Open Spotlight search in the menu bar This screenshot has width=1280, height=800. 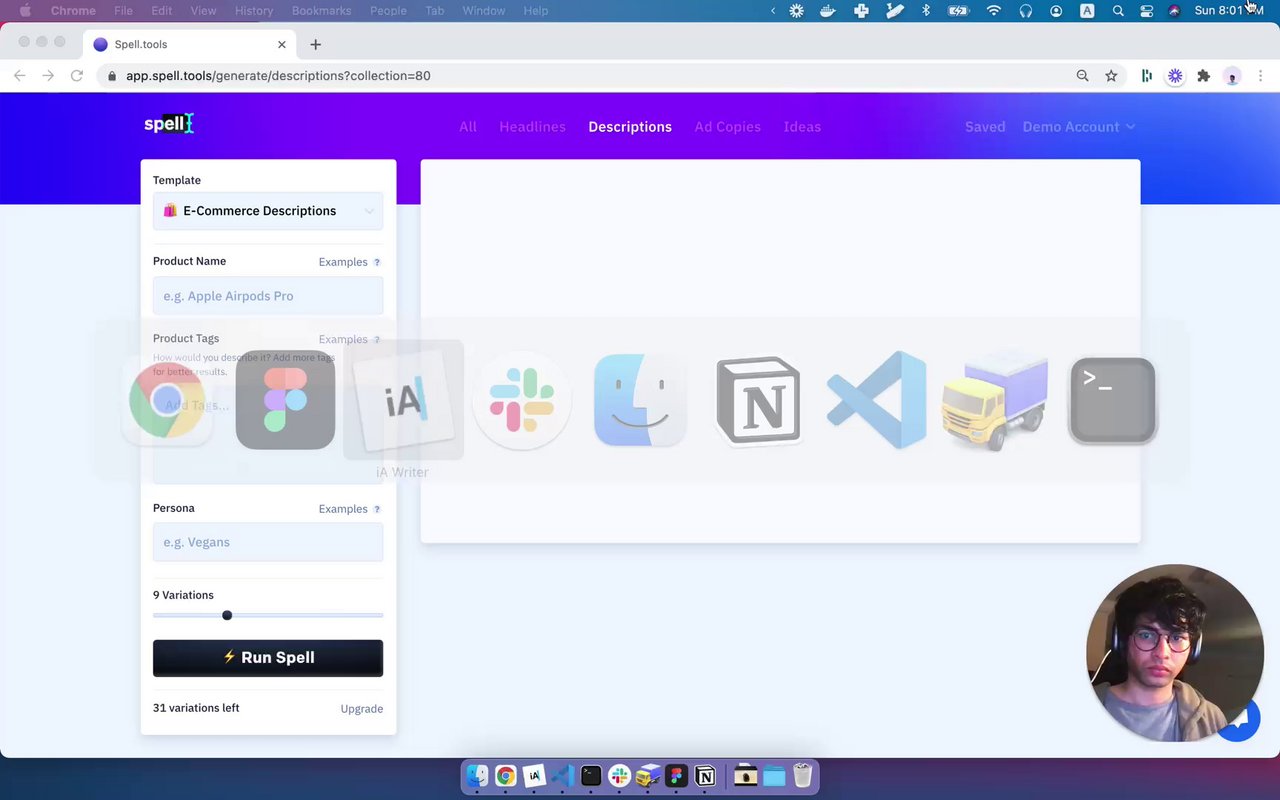(1118, 11)
